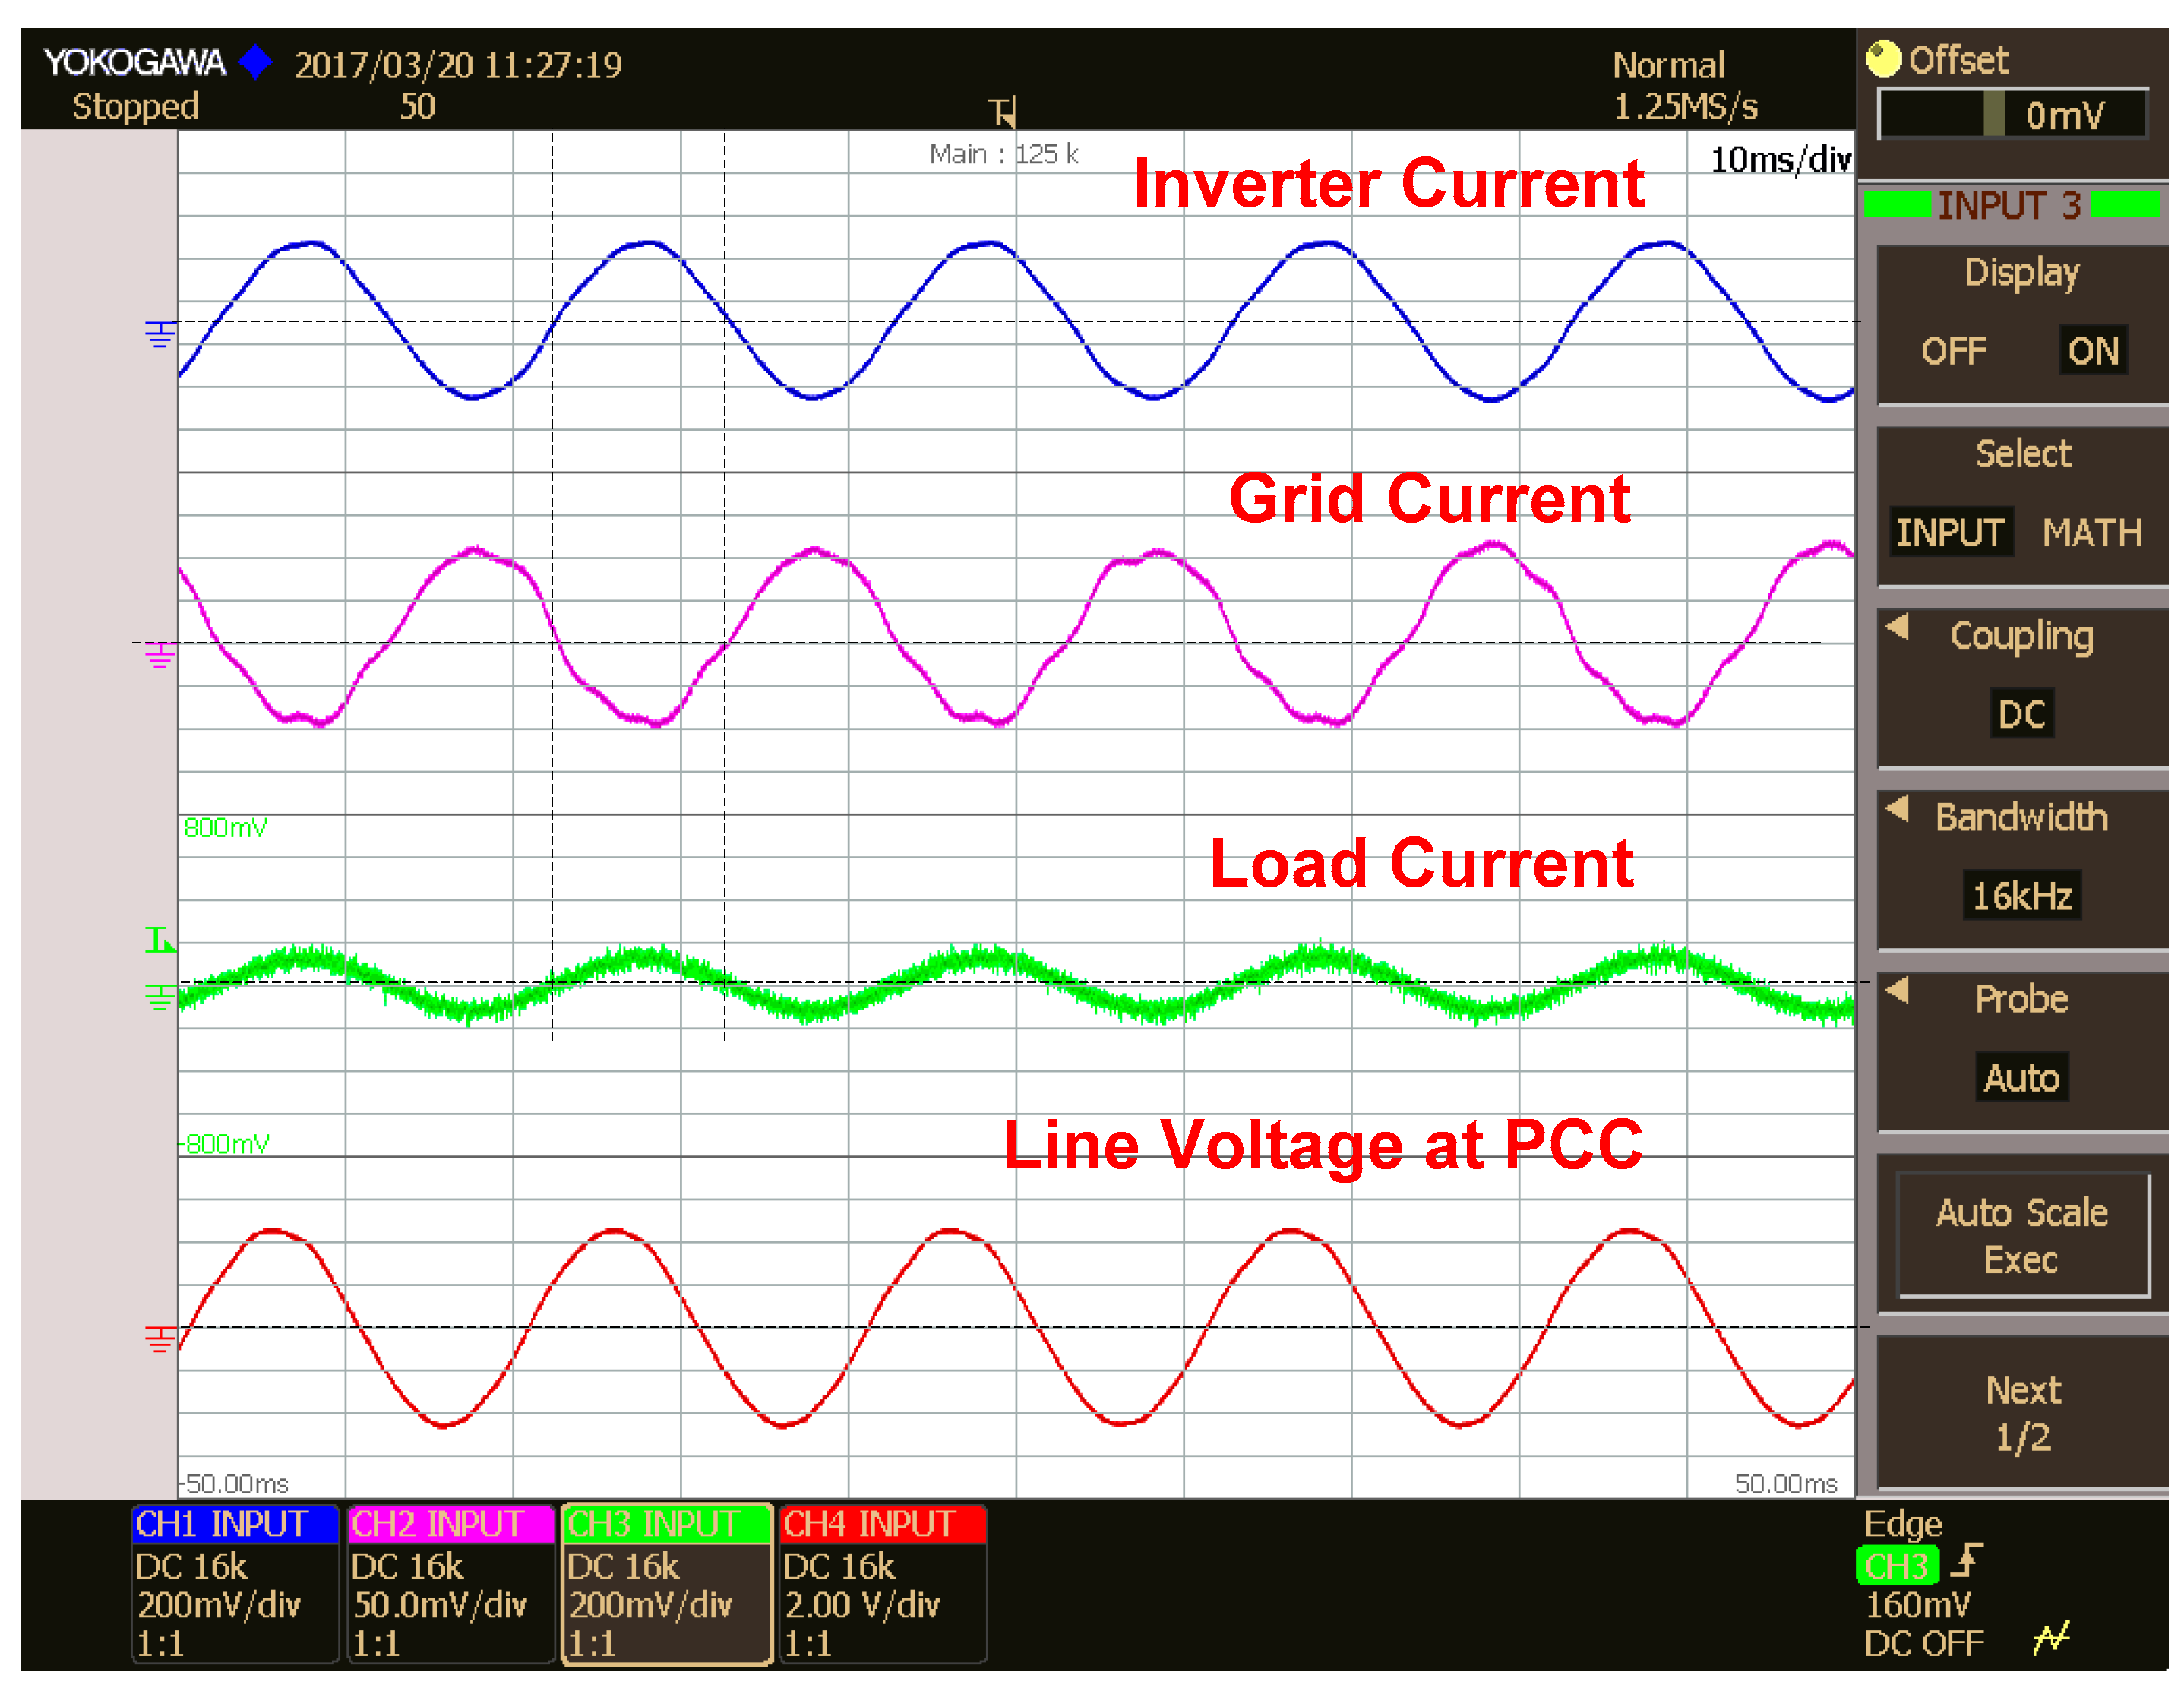This screenshot has width=2184, height=1691.
Task: Click the green trigger level T marker
Action: pyautogui.click(x=159, y=940)
